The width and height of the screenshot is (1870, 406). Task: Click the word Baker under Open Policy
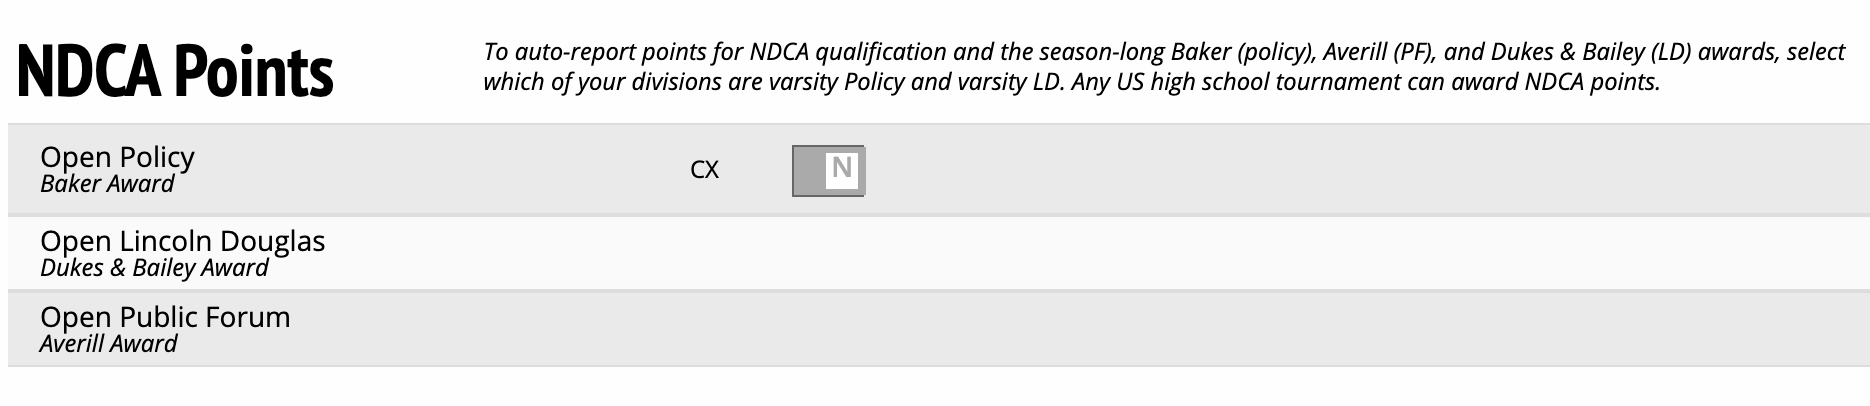pyautogui.click(x=67, y=184)
